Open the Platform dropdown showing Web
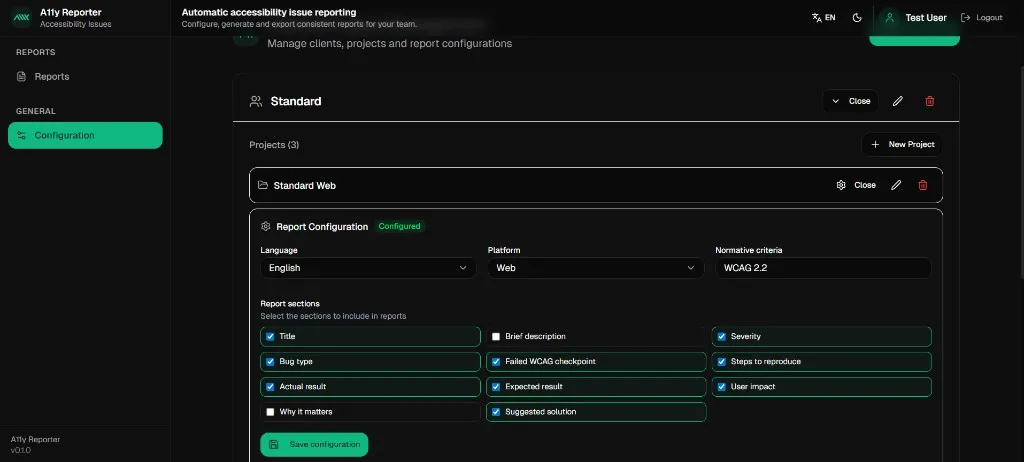The height and width of the screenshot is (462, 1024). [595, 268]
